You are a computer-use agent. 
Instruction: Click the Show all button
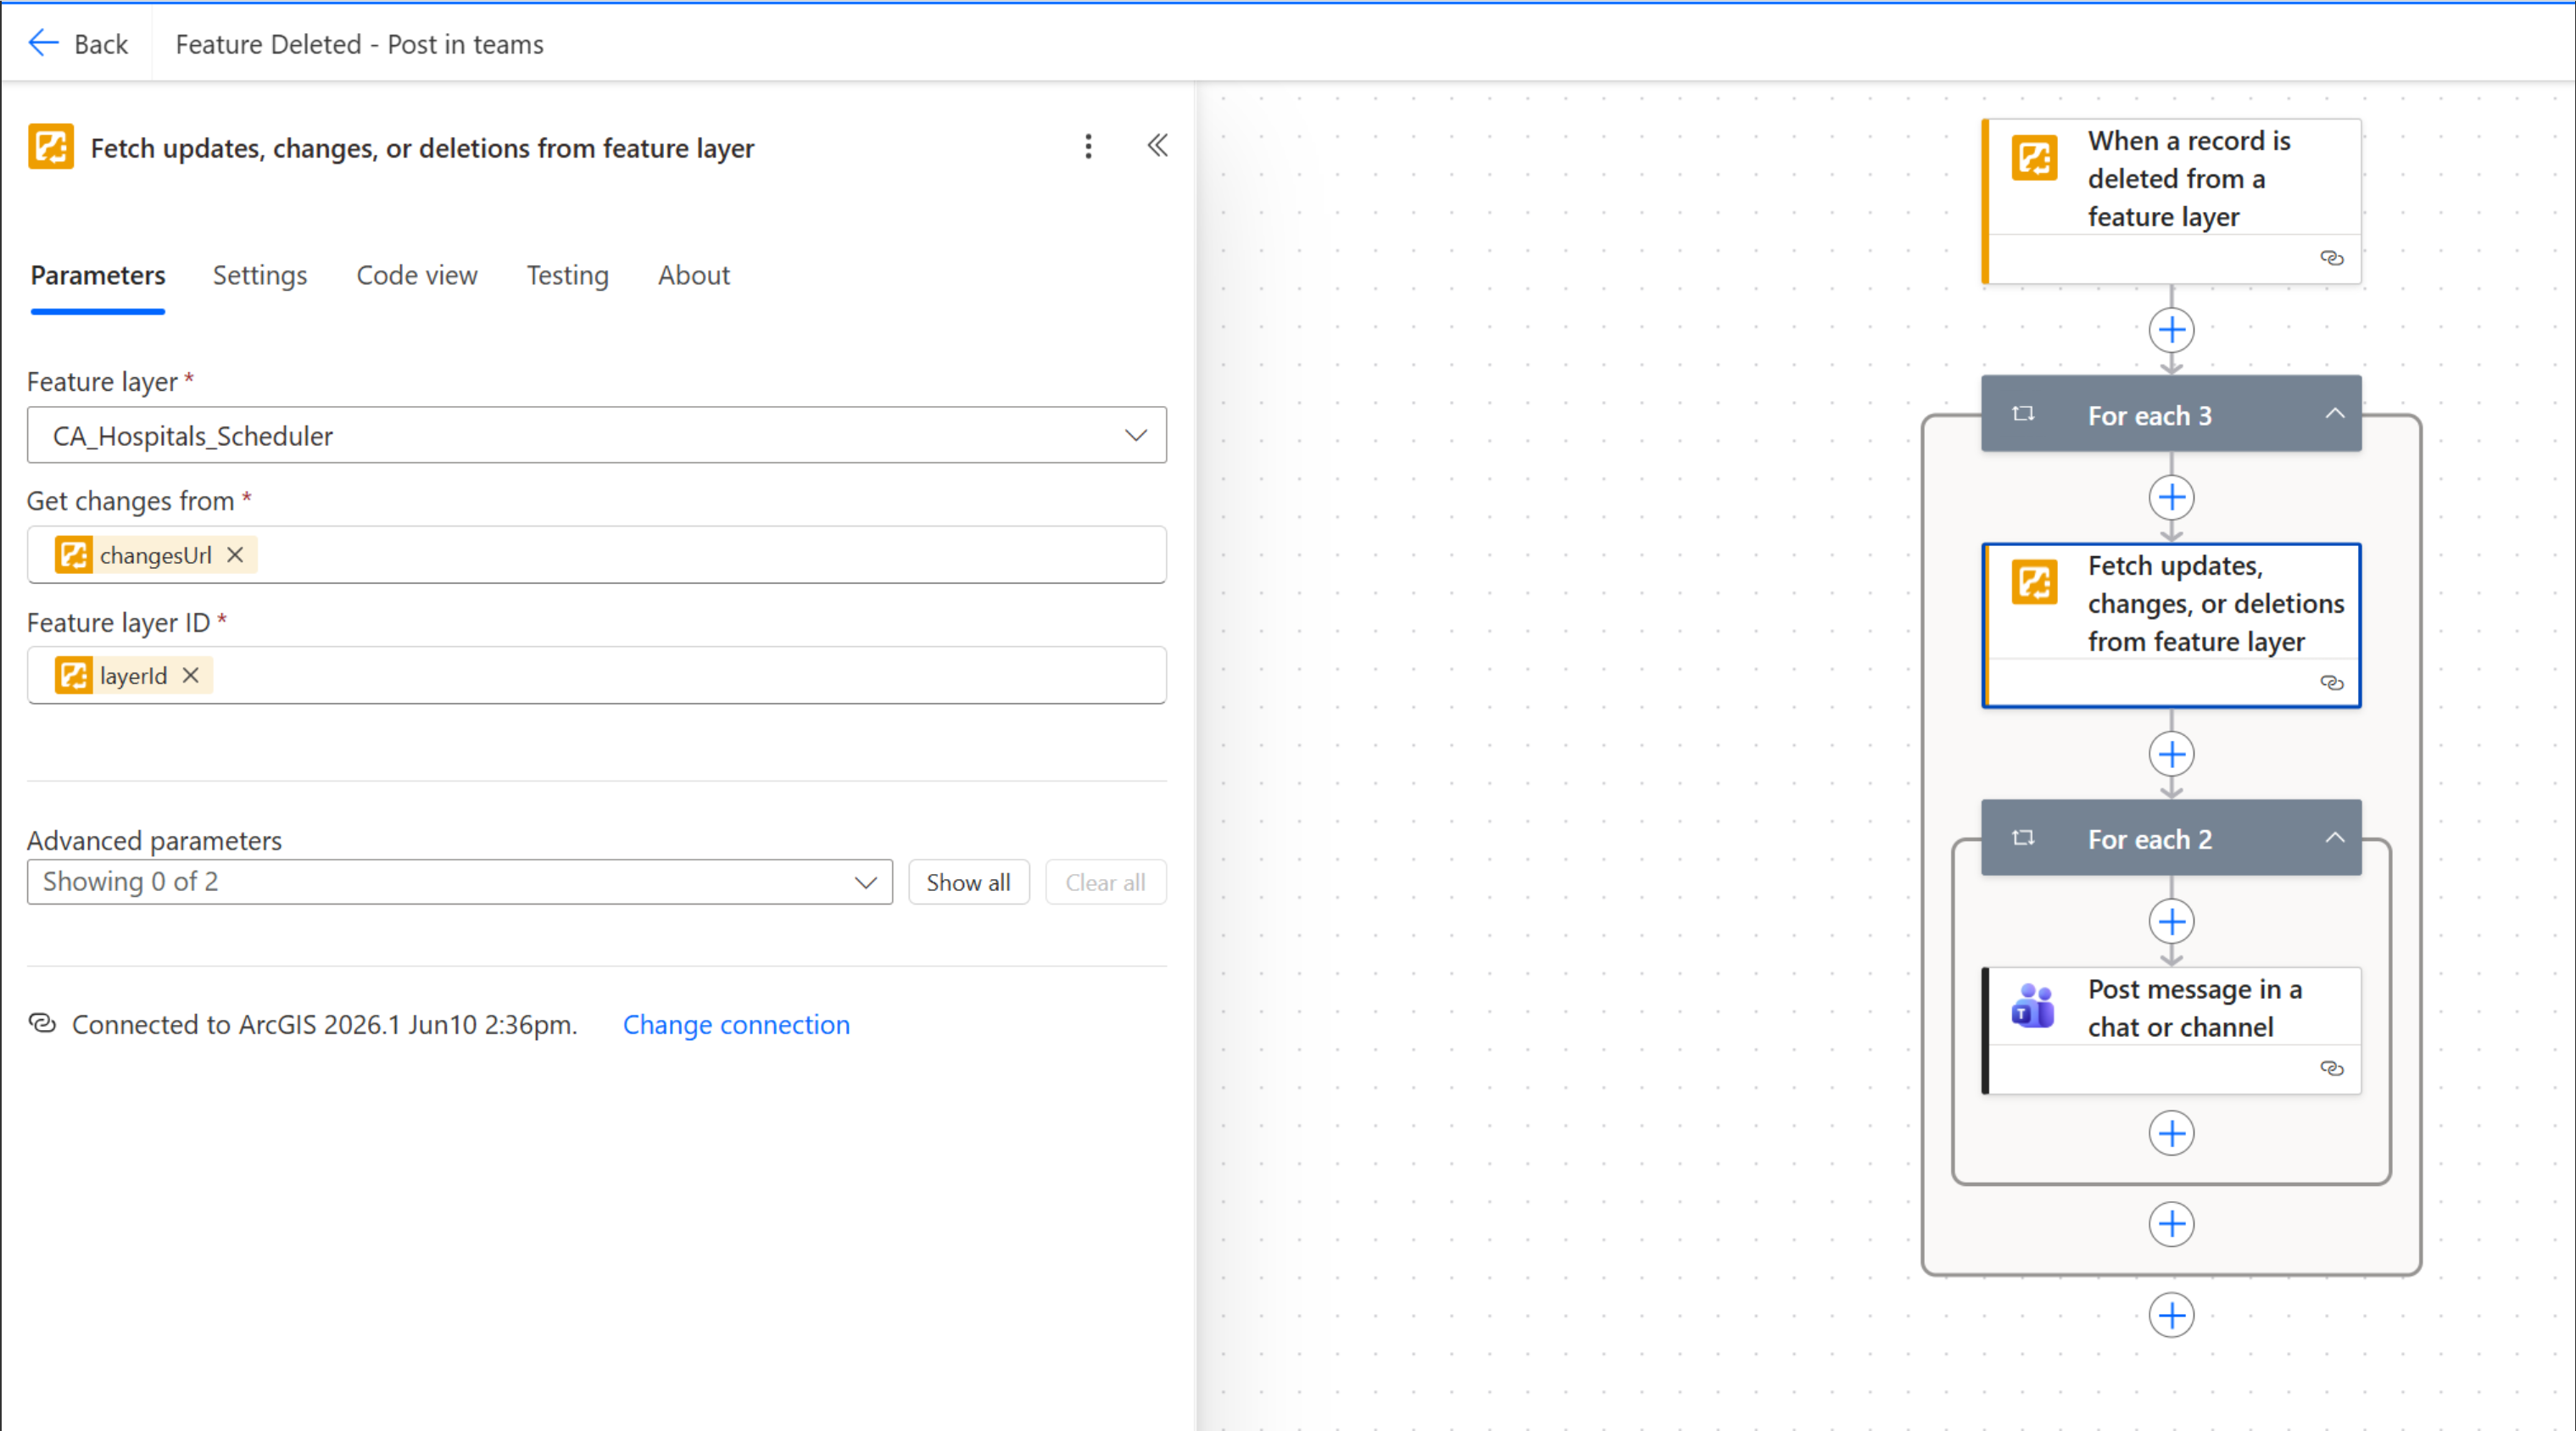[x=968, y=882]
